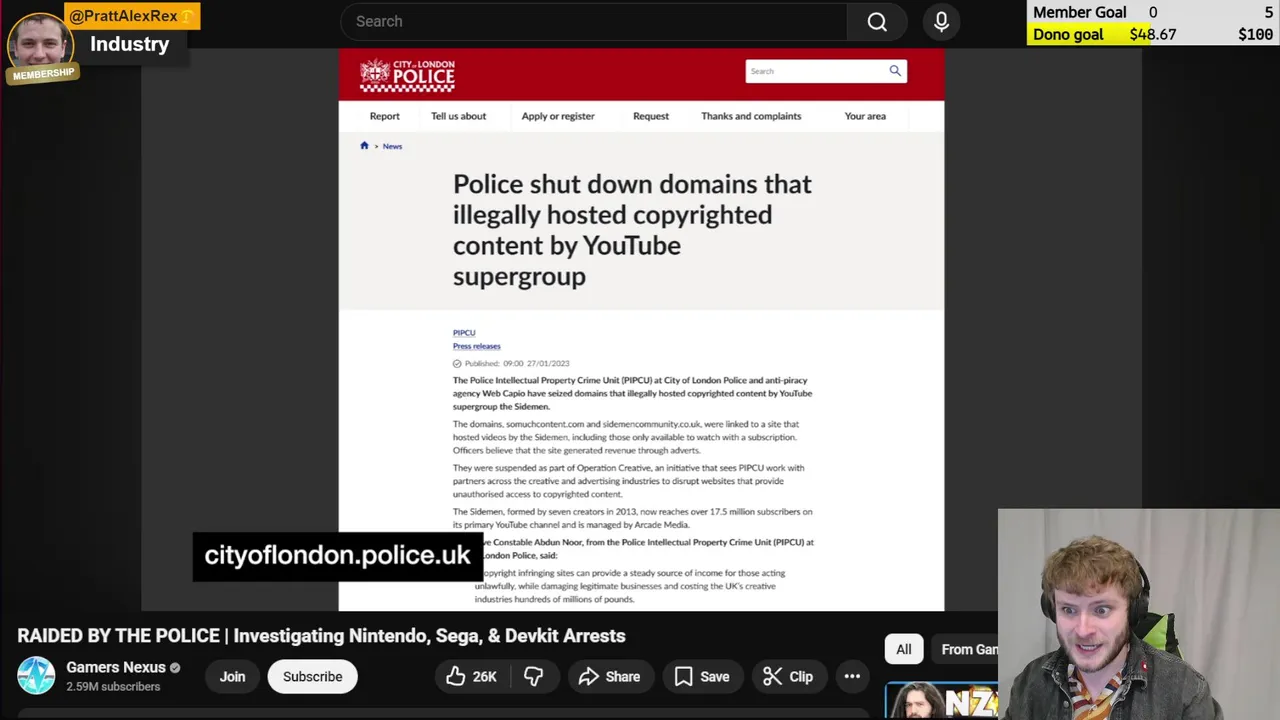1280x720 pixels.
Task: Open the Press releases link
Action: coord(476,346)
